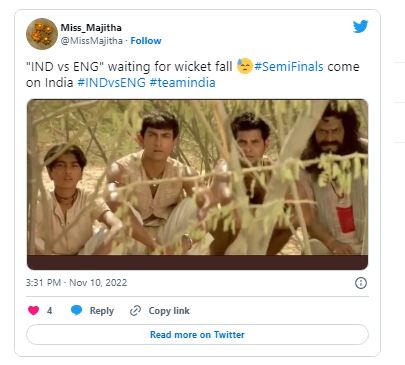Like the tweet with the heart icon
The width and height of the screenshot is (405, 365).
(x=33, y=310)
